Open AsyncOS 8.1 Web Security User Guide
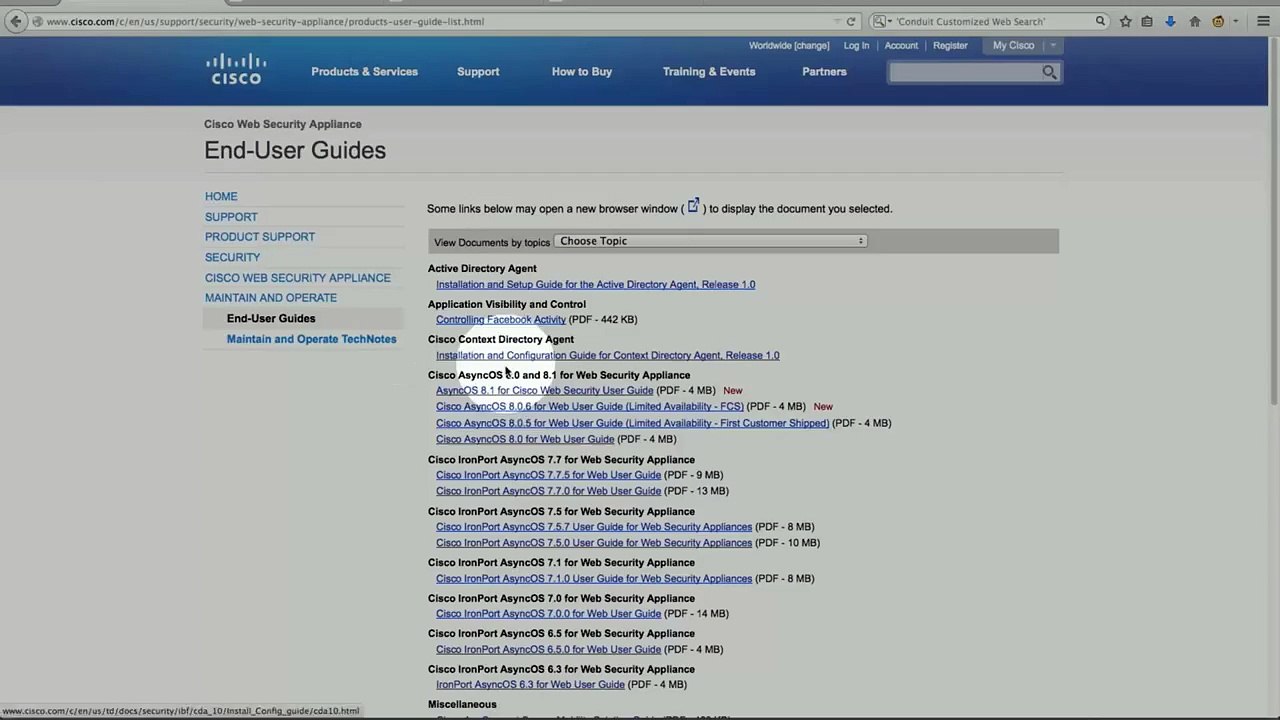Image resolution: width=1280 pixels, height=720 pixels. click(544, 391)
